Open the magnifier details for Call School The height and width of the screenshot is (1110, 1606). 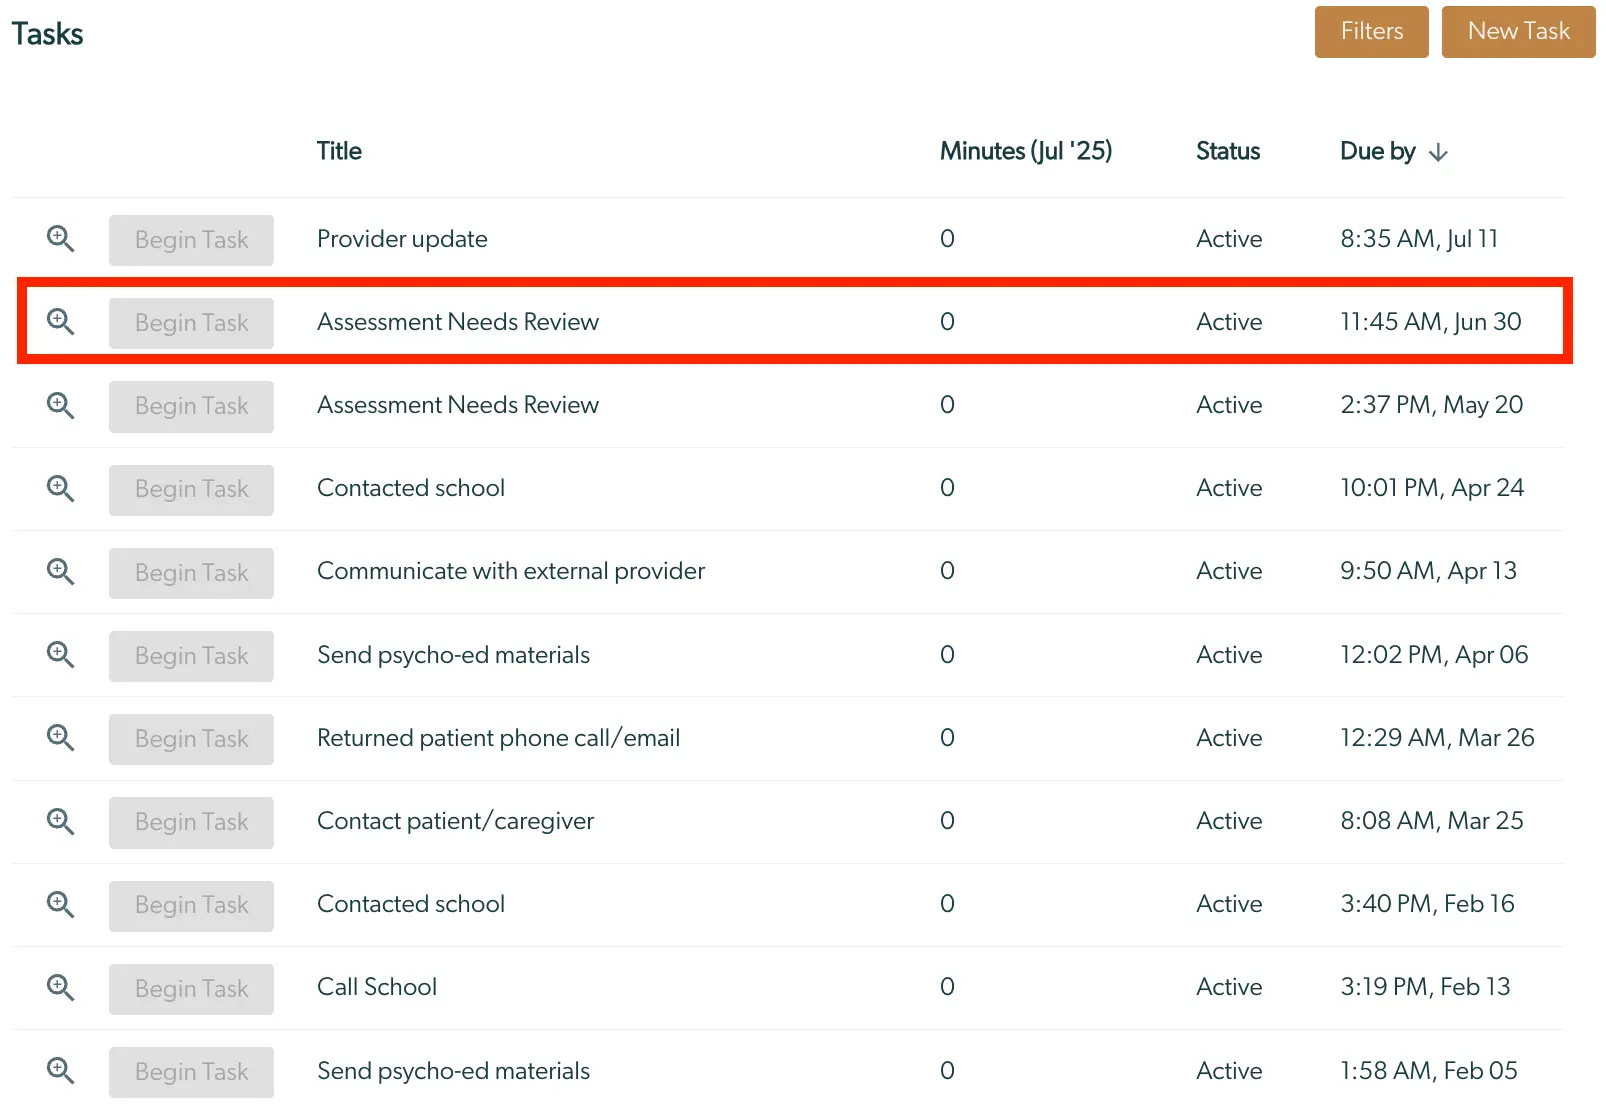pyautogui.click(x=60, y=988)
